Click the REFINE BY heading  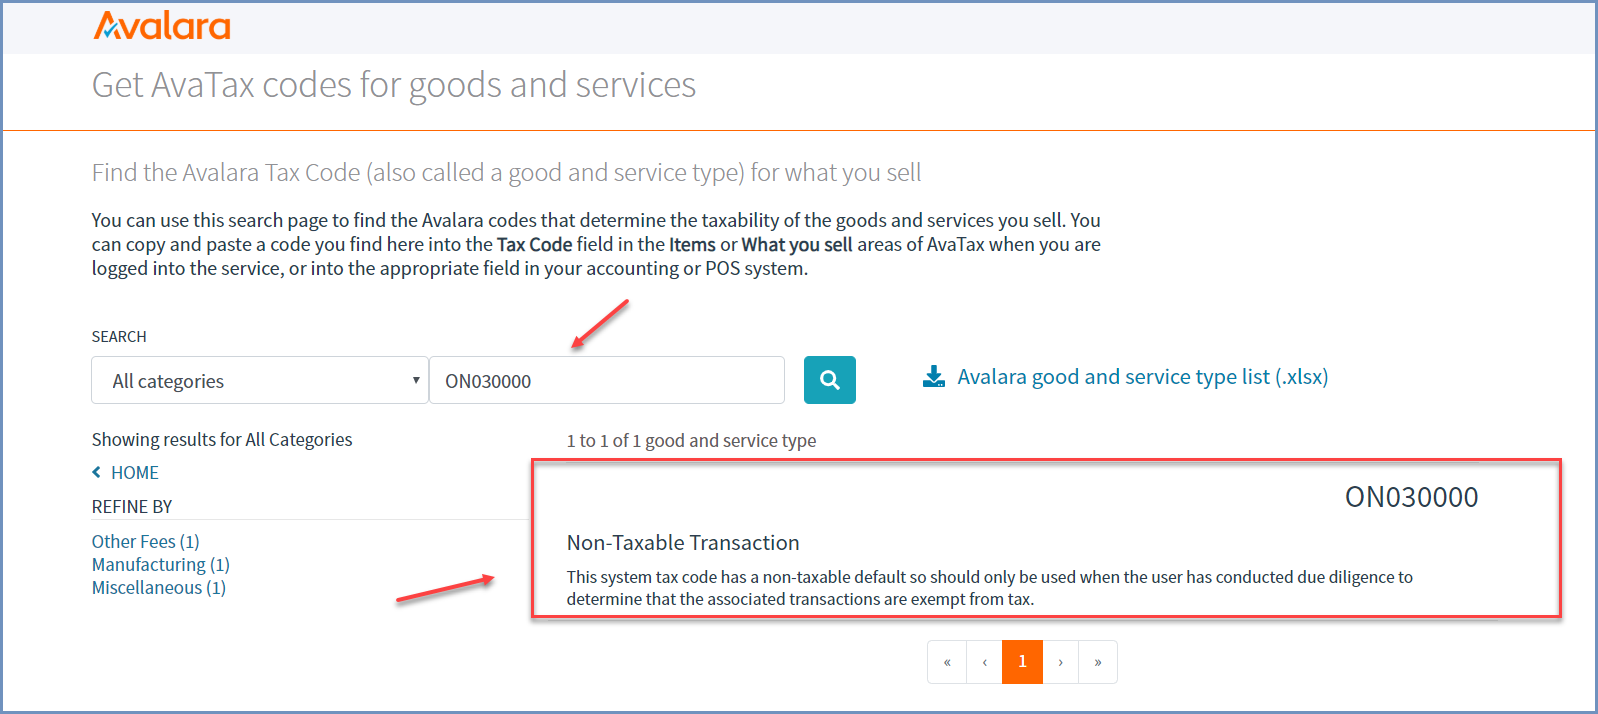click(x=132, y=507)
